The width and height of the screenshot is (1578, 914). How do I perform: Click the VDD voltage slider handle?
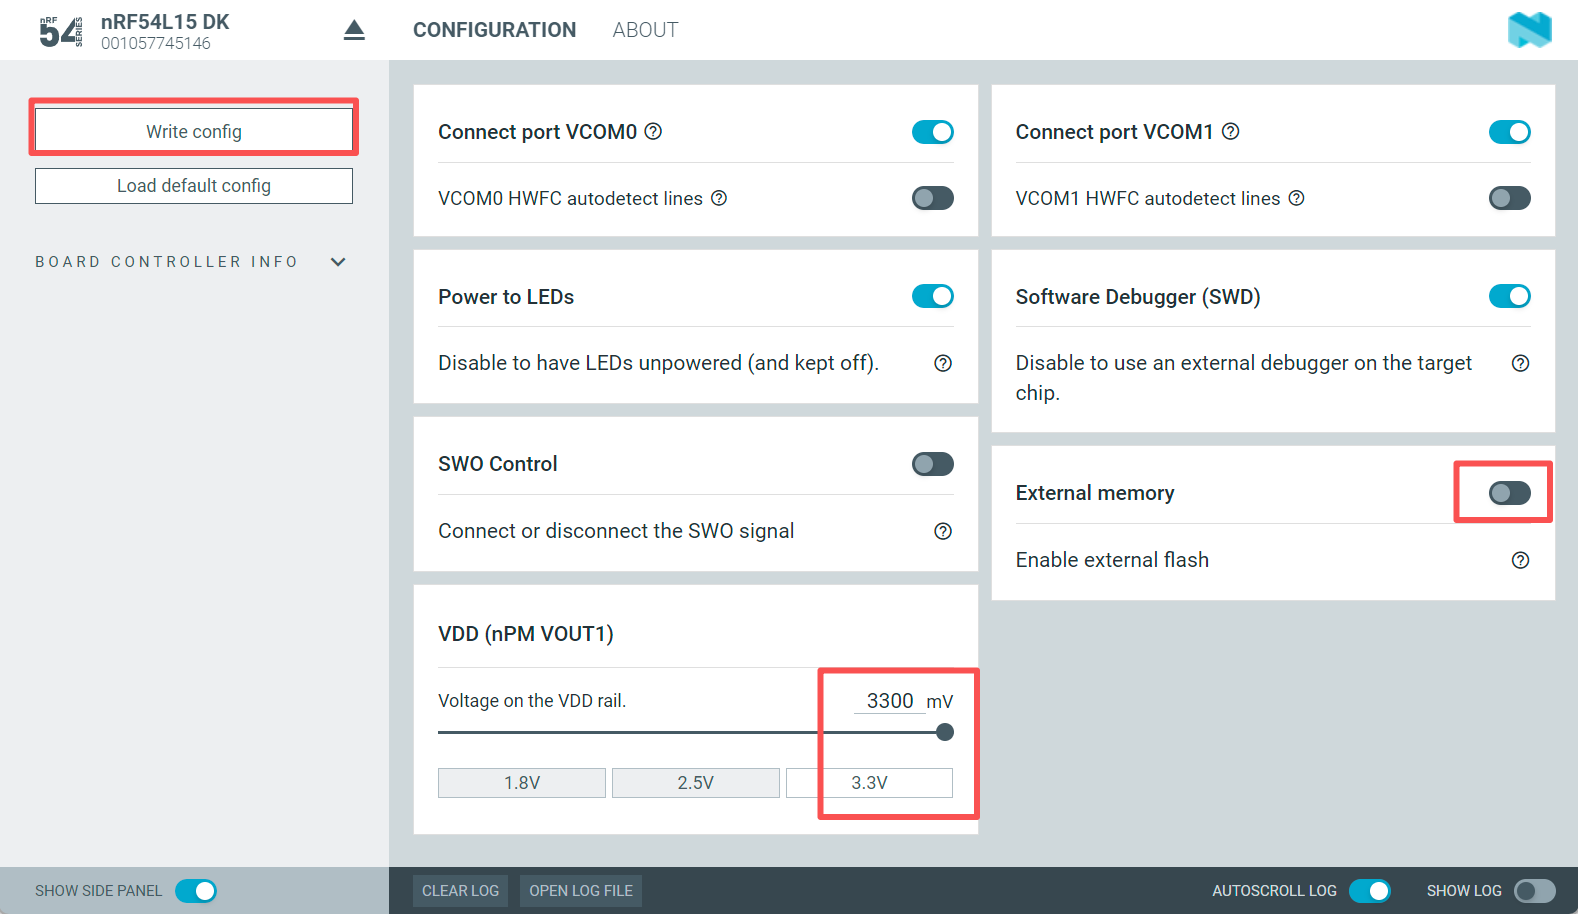945,732
